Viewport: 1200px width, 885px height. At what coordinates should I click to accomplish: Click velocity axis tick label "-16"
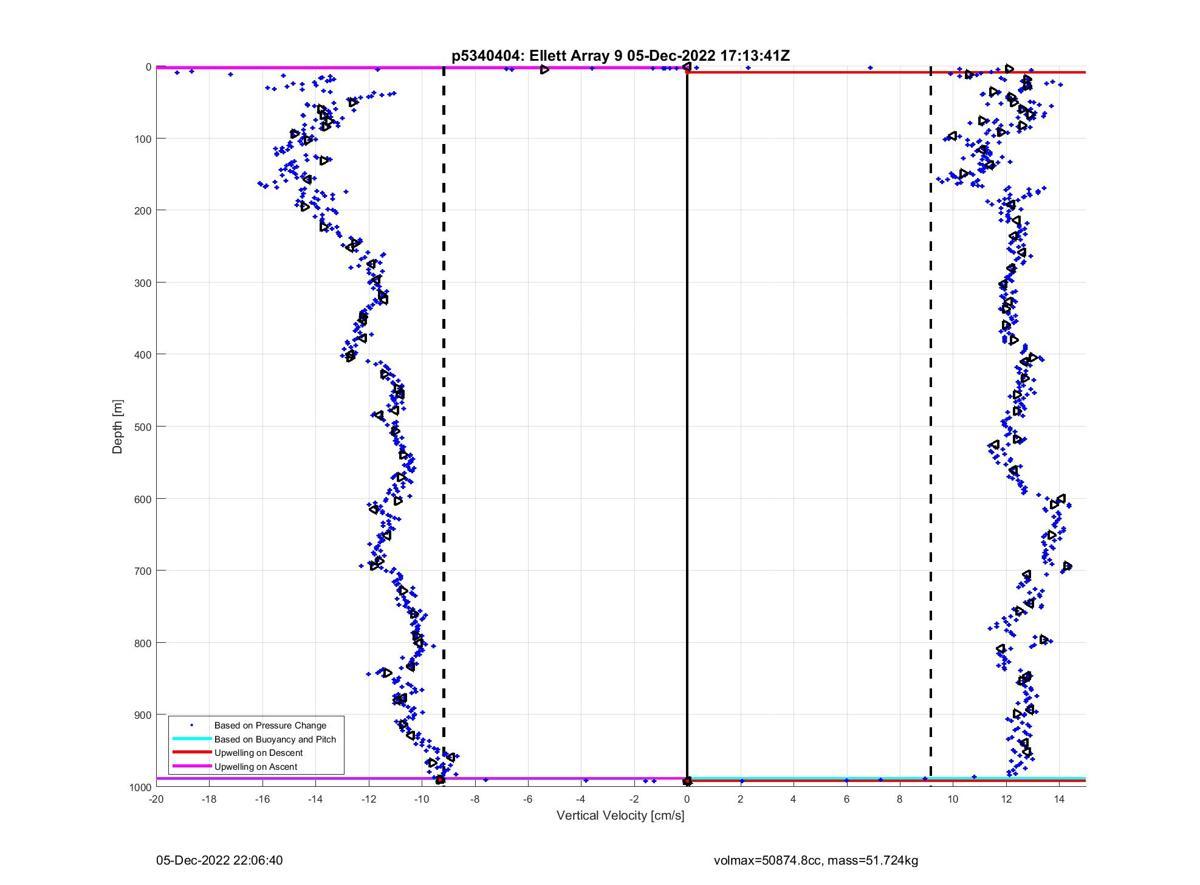tap(262, 799)
